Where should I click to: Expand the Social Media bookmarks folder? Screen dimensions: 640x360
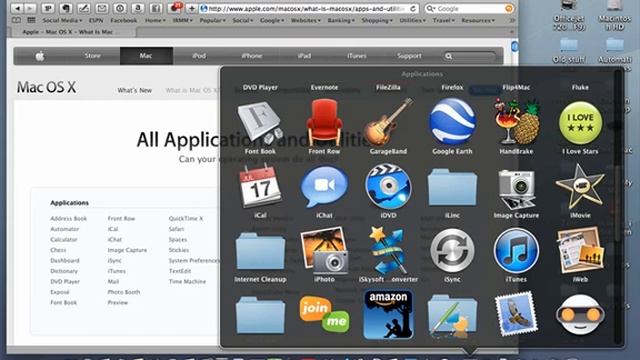click(x=62, y=20)
